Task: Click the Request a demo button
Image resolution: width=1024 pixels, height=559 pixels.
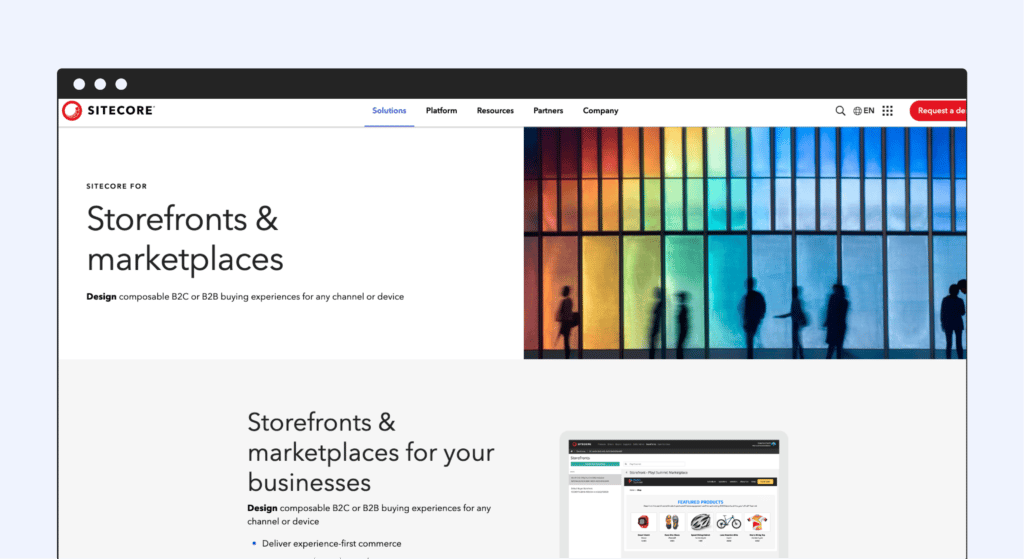Action: pos(938,111)
